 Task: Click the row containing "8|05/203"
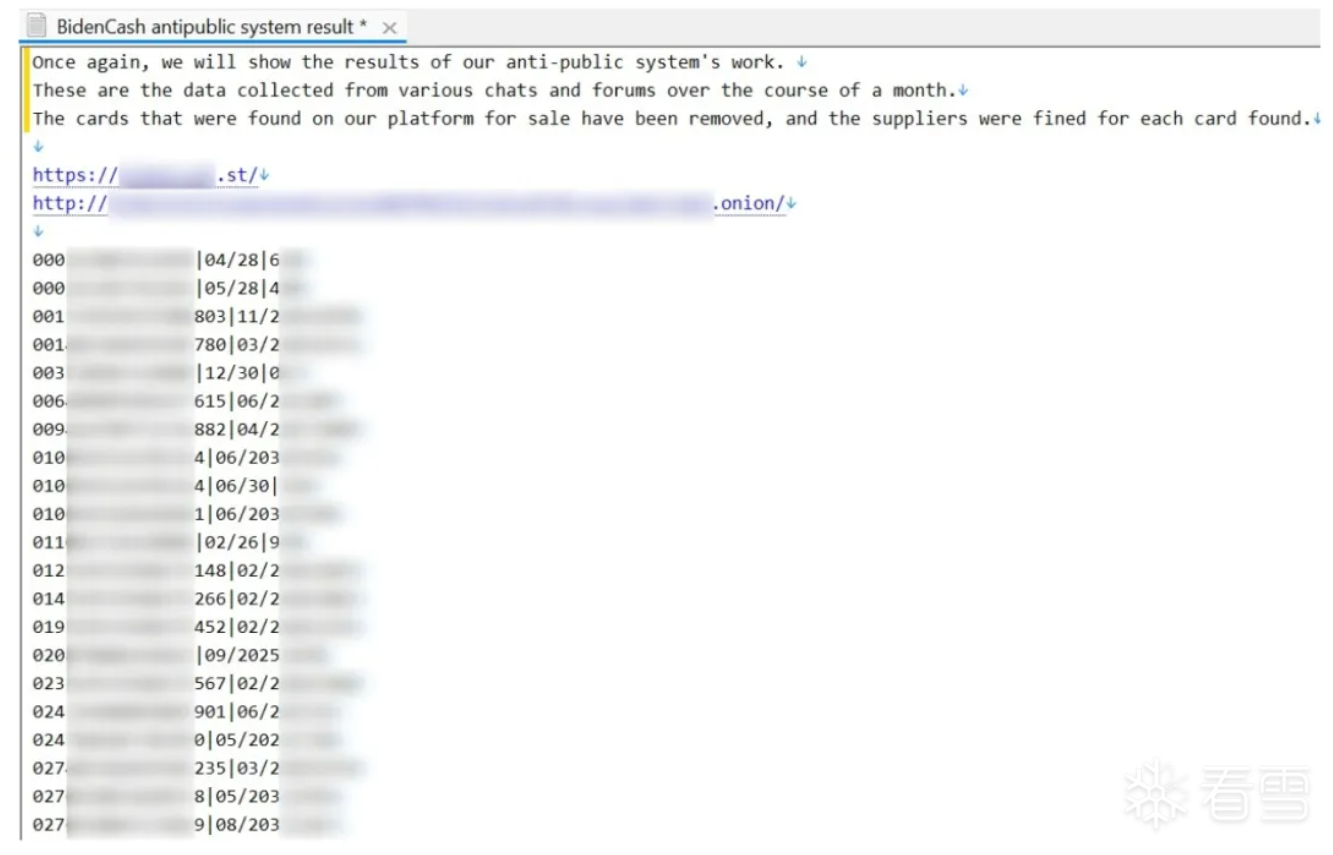point(186,797)
